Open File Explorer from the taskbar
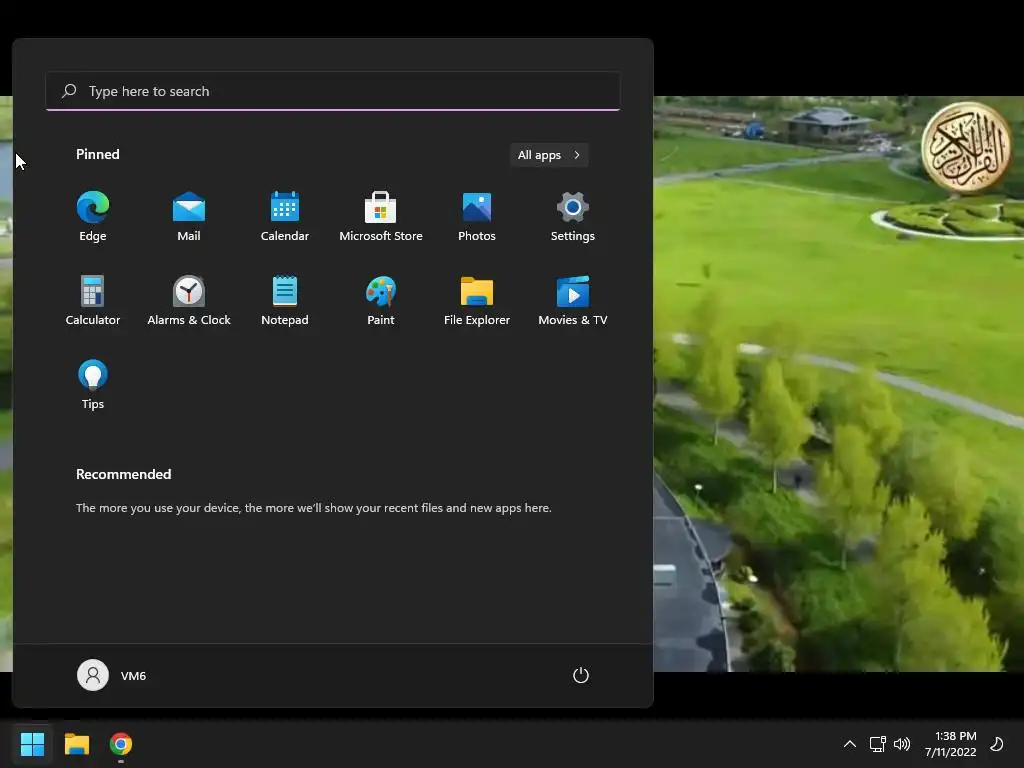The width and height of the screenshot is (1024, 768). 76,744
